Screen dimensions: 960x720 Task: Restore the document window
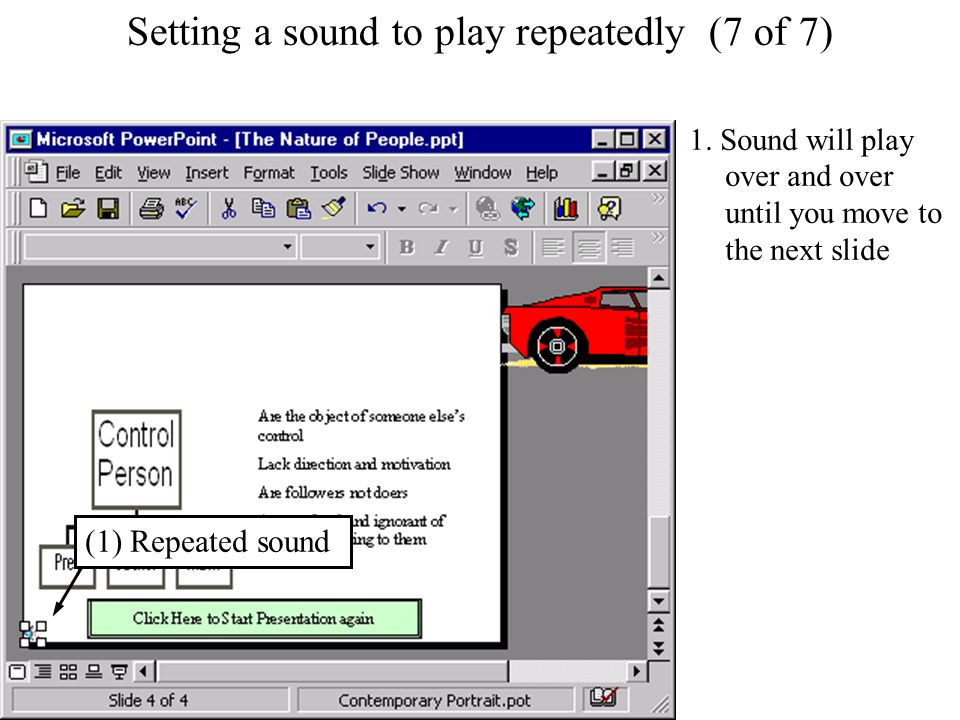click(x=628, y=171)
